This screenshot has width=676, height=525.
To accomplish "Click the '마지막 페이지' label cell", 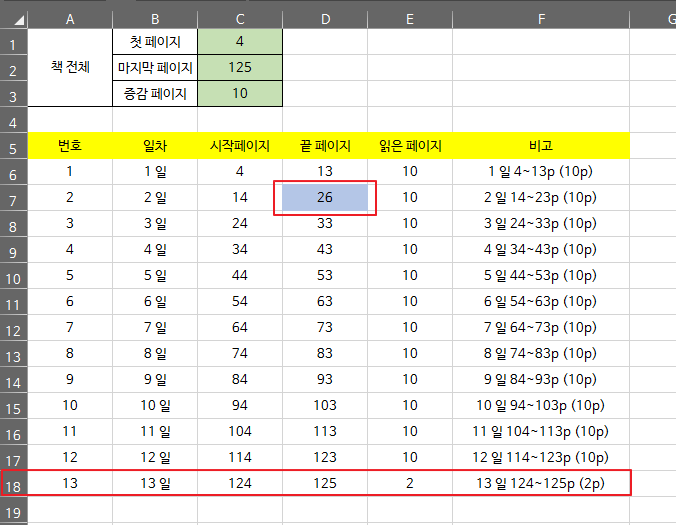I will (155, 68).
